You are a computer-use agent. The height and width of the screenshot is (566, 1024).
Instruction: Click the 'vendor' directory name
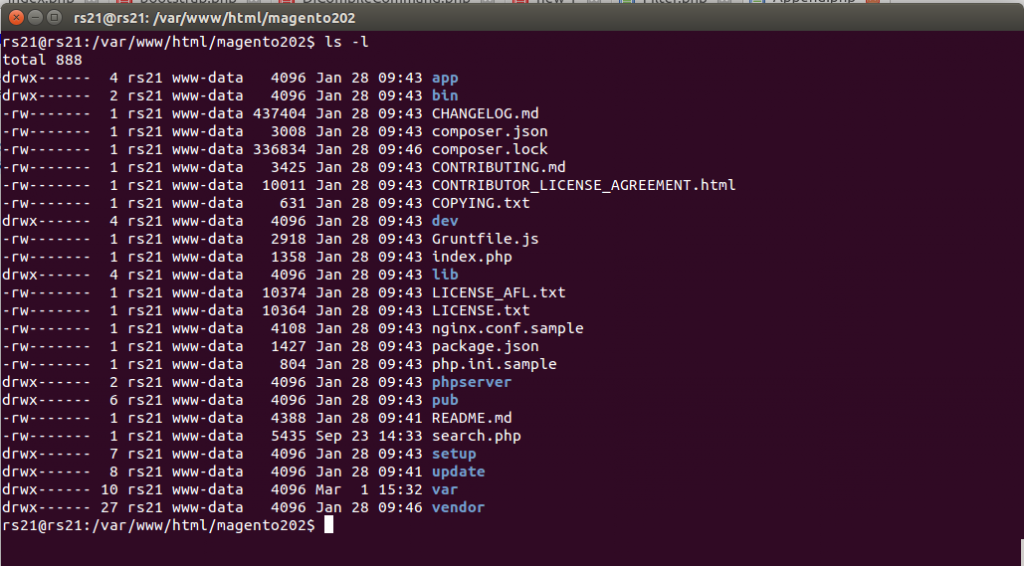(x=458, y=507)
